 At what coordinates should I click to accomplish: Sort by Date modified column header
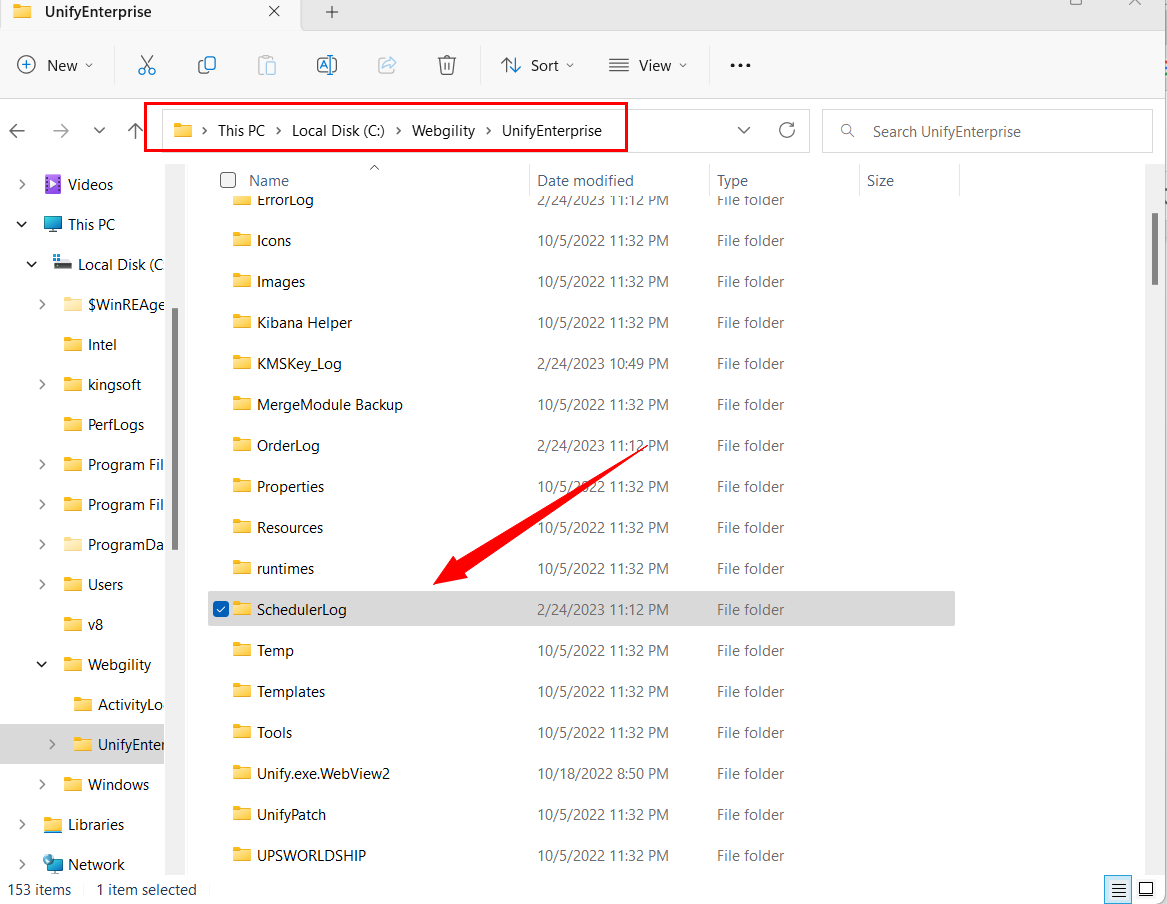pyautogui.click(x=585, y=181)
